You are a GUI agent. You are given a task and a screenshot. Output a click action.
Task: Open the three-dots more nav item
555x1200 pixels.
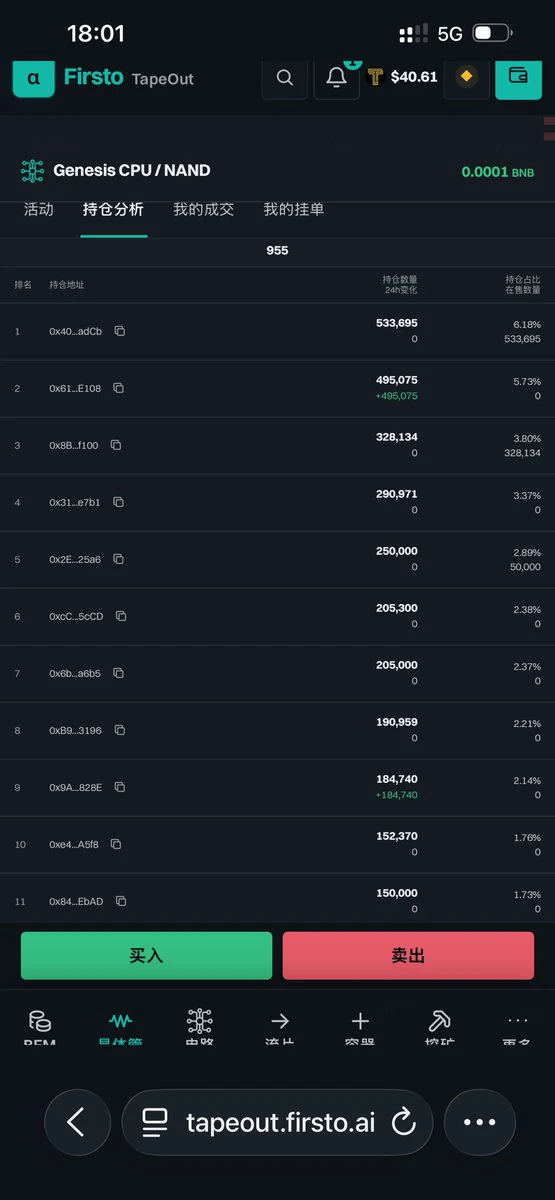tap(517, 1021)
